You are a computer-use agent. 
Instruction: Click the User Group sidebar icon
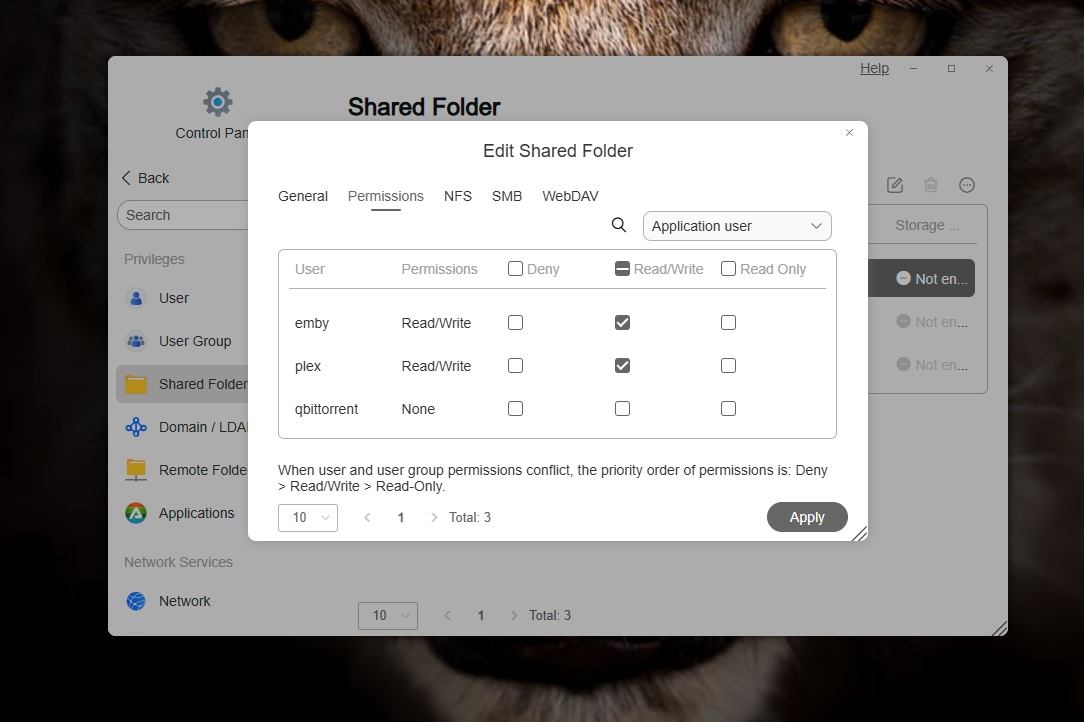point(136,341)
